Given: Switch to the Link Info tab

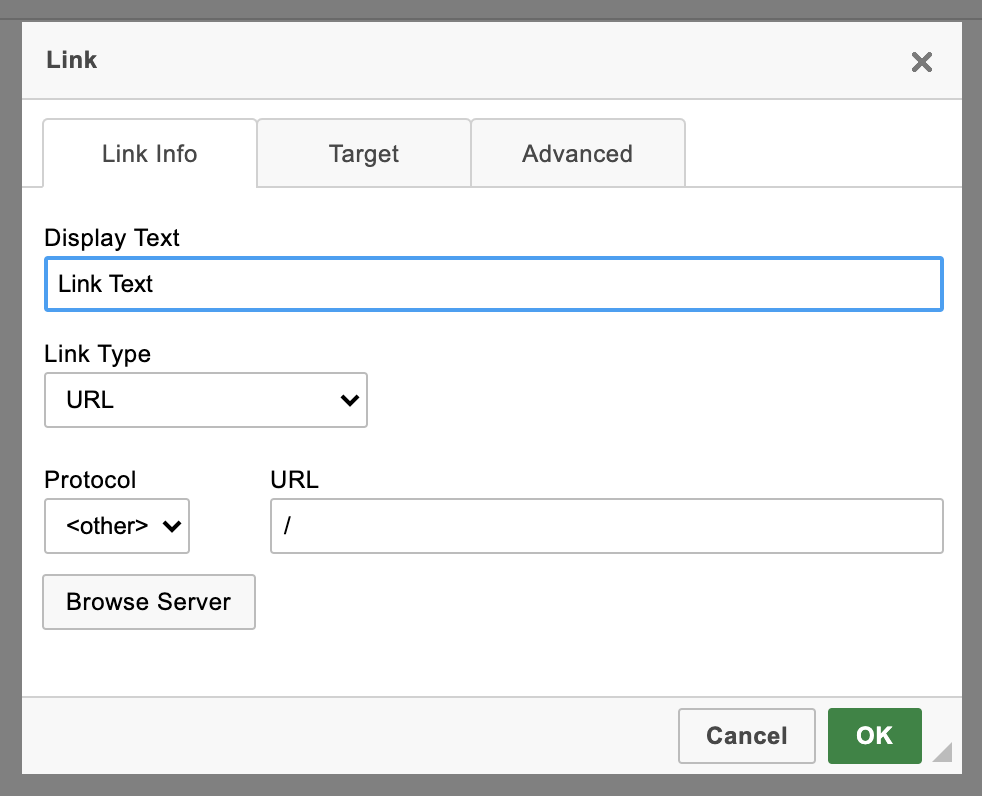Looking at the screenshot, I should click(x=150, y=154).
